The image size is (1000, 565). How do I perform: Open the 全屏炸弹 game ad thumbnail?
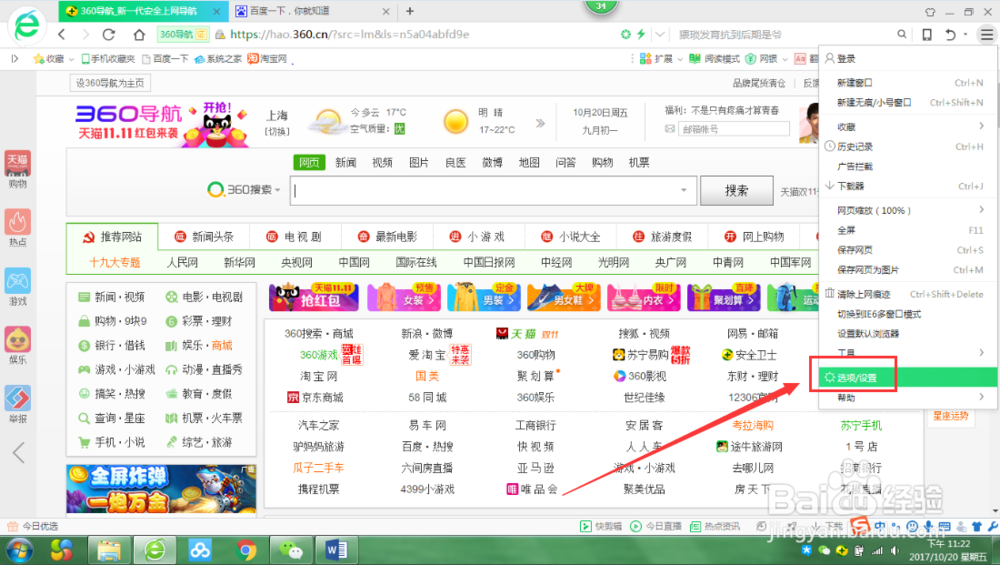click(x=161, y=488)
